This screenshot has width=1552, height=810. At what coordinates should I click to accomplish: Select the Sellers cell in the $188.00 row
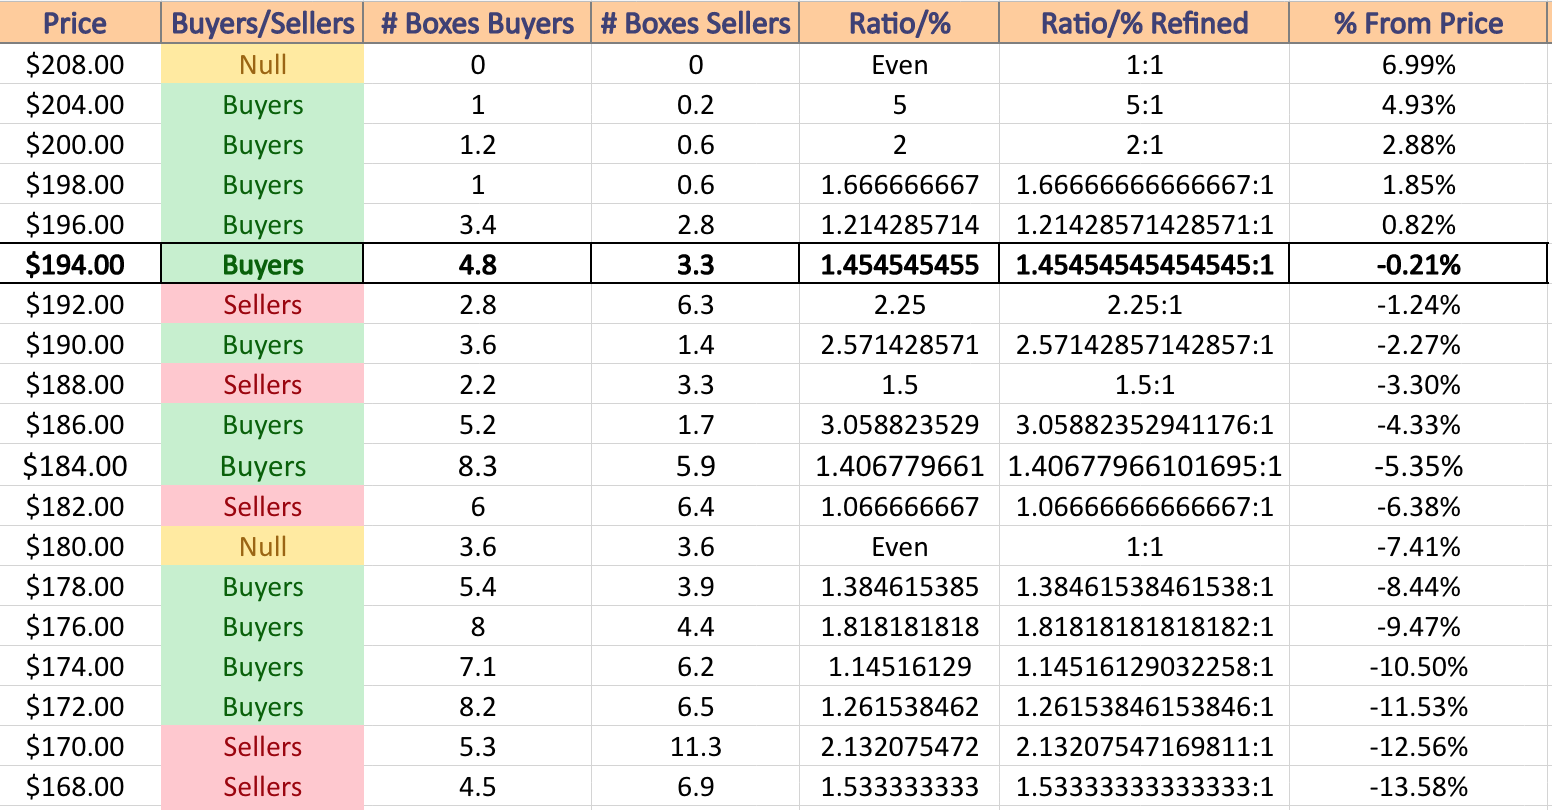click(263, 385)
